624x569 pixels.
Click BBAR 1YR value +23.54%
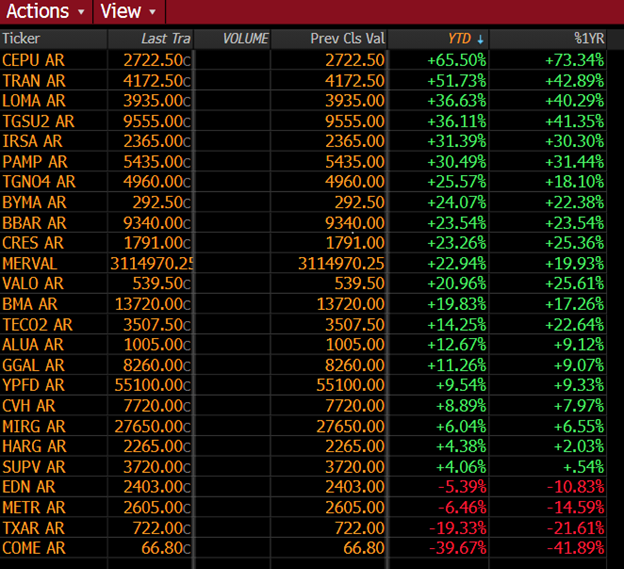click(x=575, y=223)
